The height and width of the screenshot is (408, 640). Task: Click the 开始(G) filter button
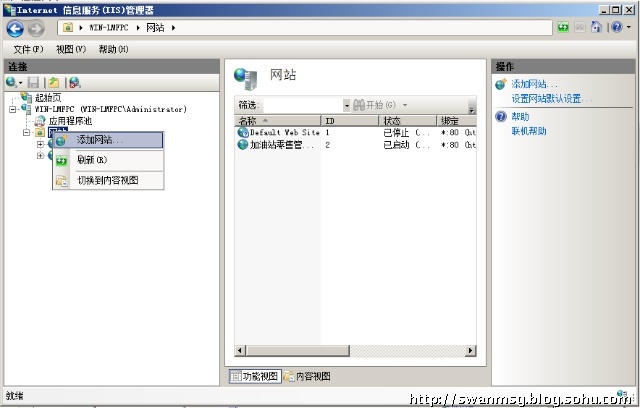coord(375,105)
